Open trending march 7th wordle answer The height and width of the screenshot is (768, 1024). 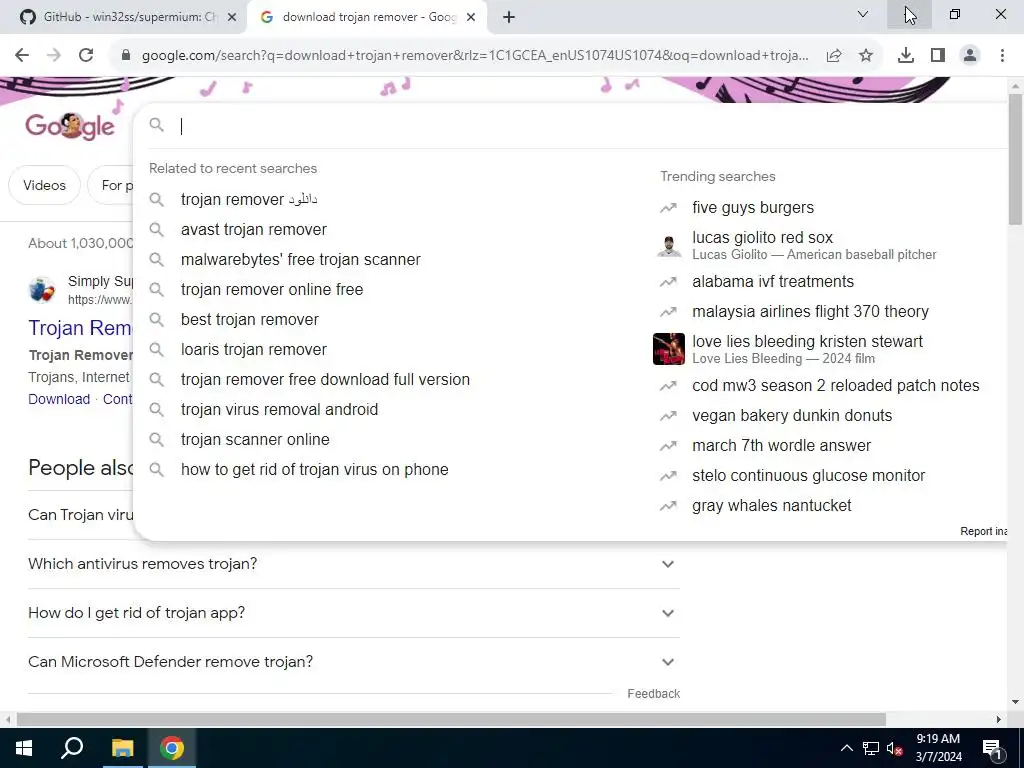click(x=781, y=446)
